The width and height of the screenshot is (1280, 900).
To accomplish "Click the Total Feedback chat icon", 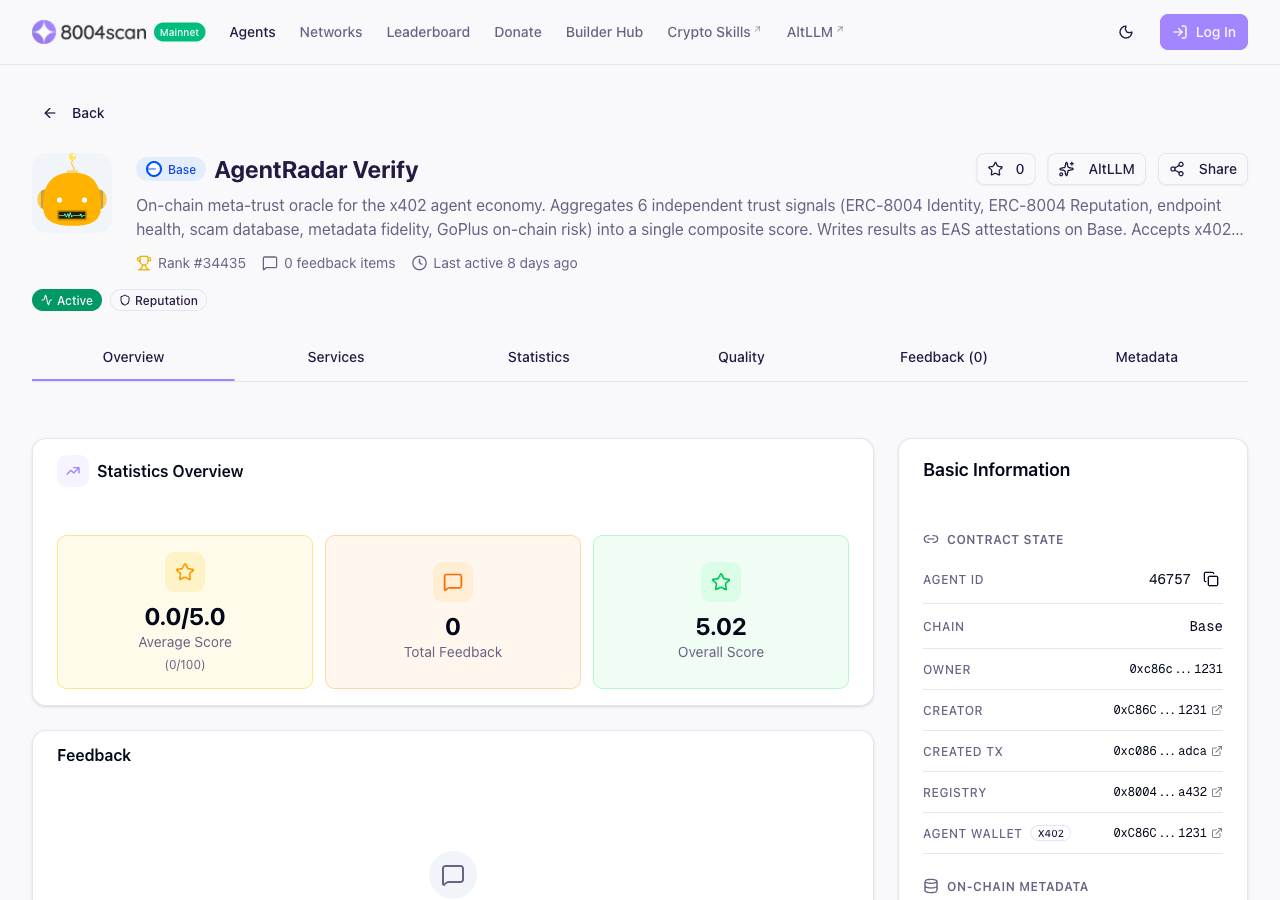I will tap(453, 582).
